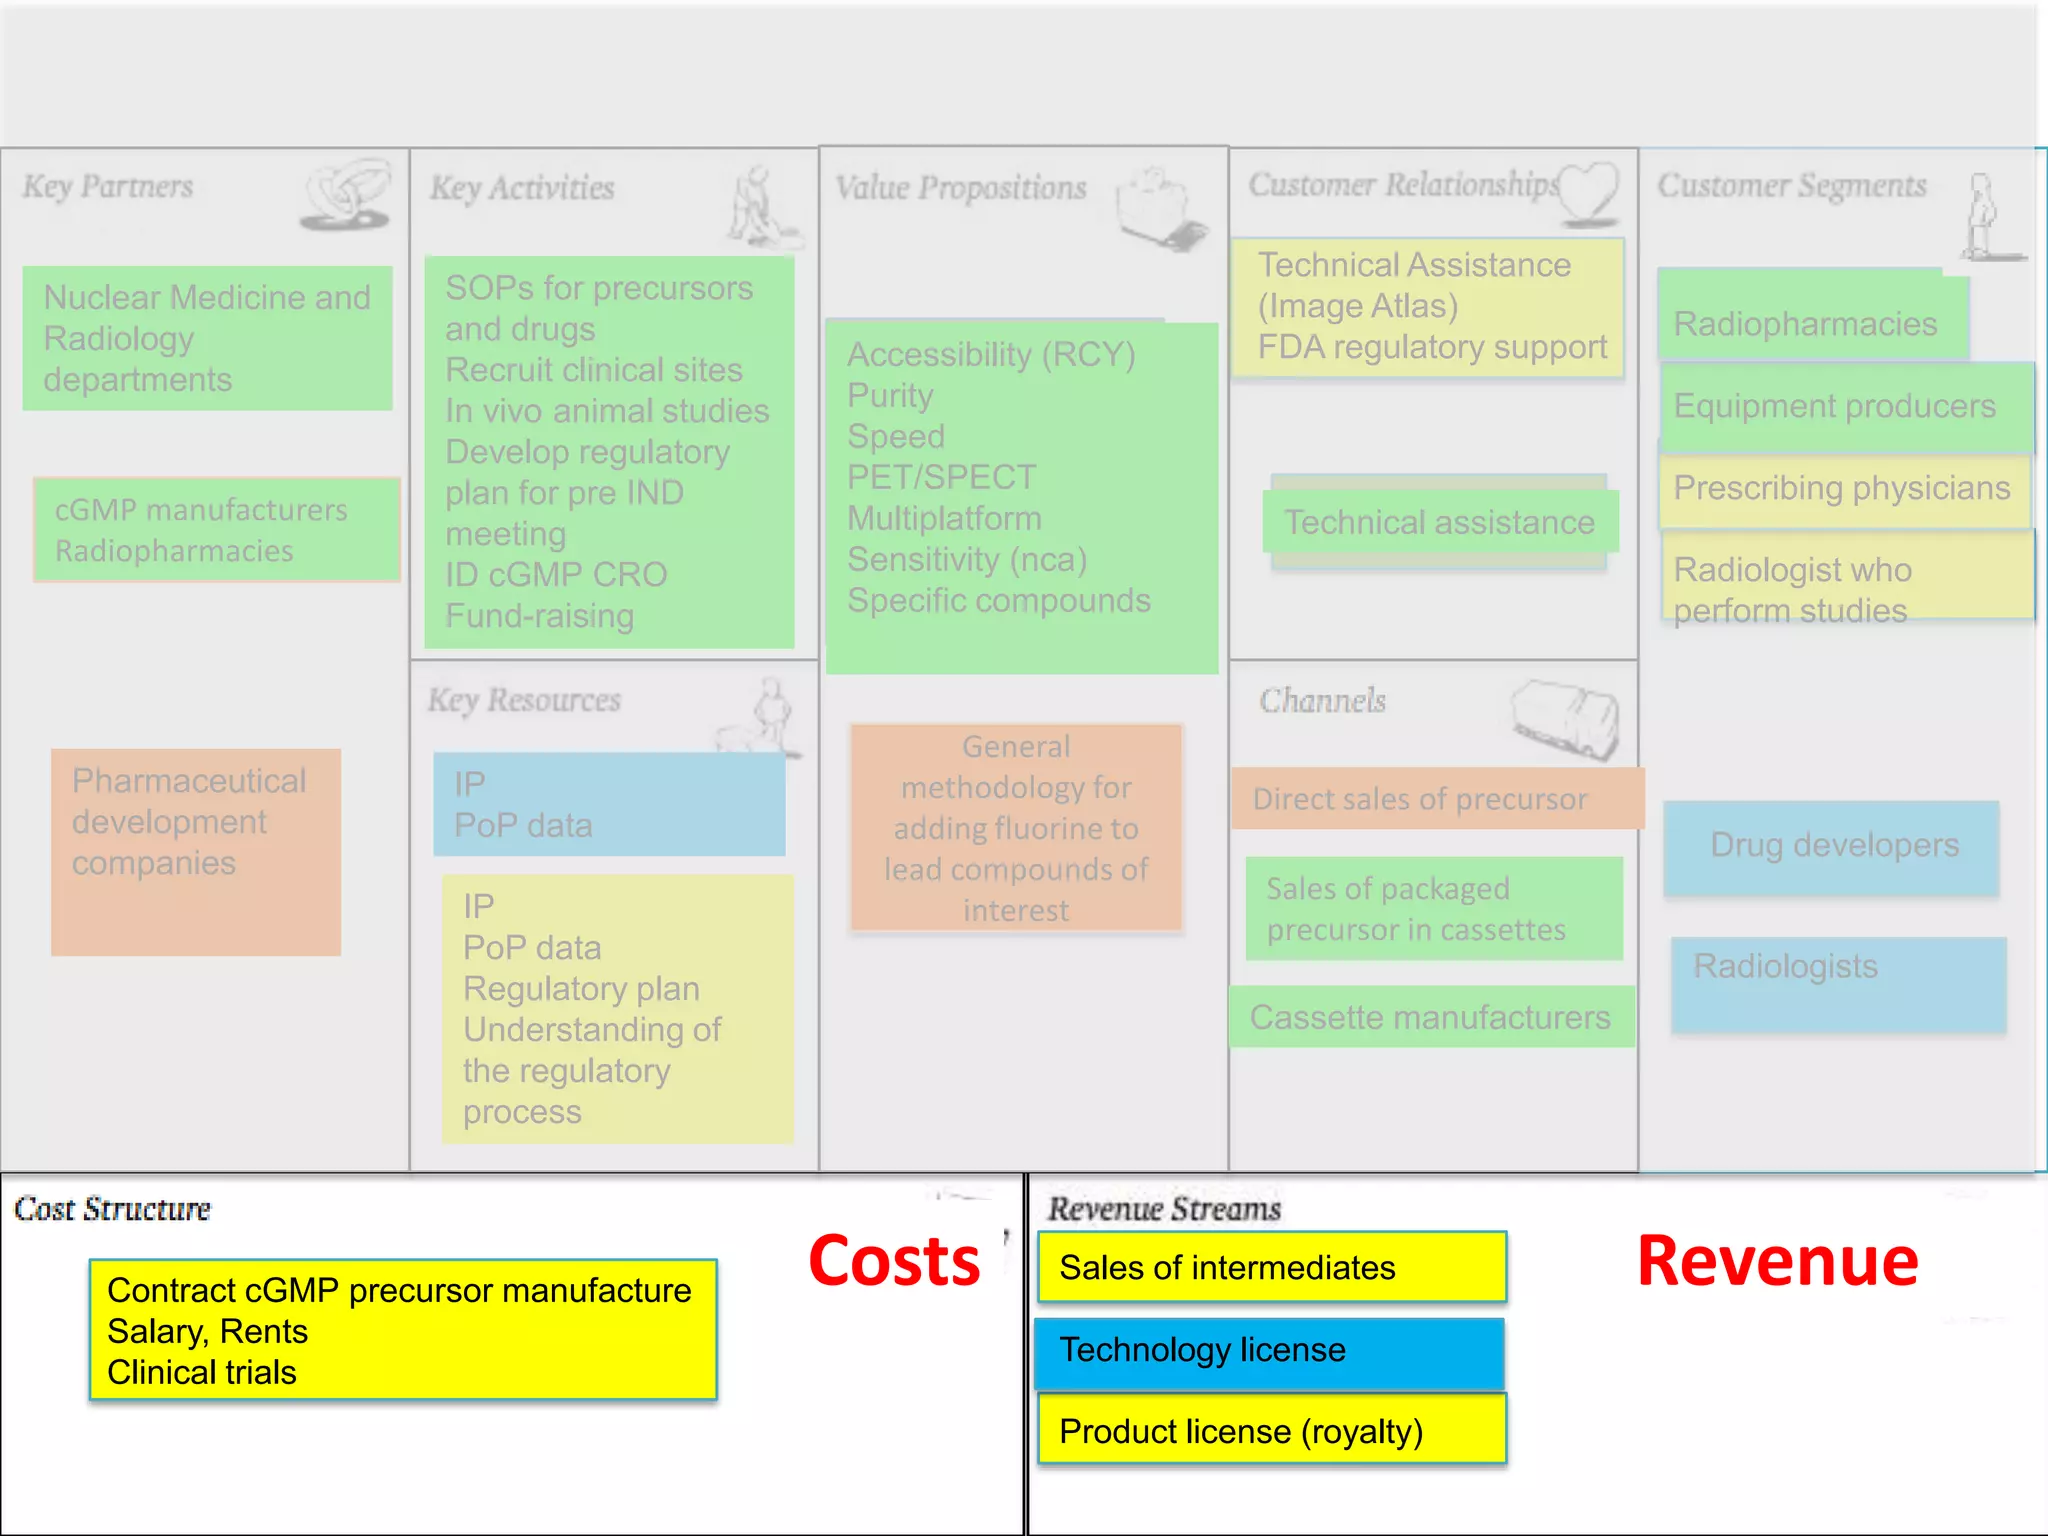
Task: Select the Contract cGMP precursor manufacture note
Action: [x=402, y=1330]
